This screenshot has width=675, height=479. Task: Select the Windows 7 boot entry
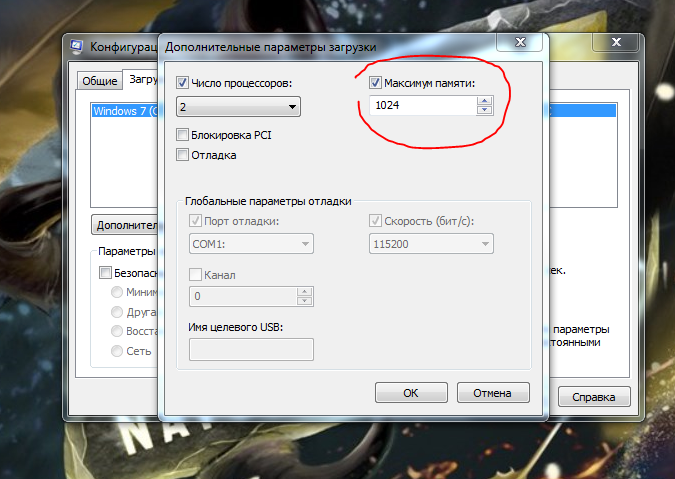pos(125,111)
